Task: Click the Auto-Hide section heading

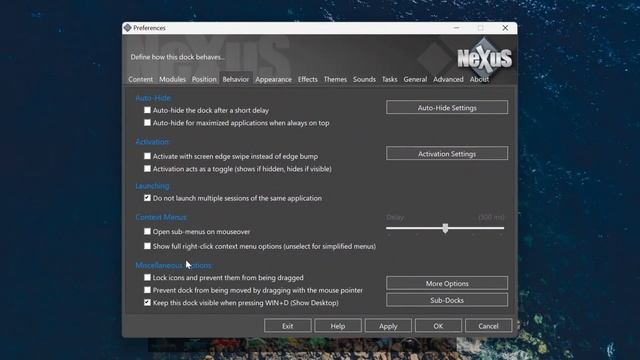Action: coord(154,98)
